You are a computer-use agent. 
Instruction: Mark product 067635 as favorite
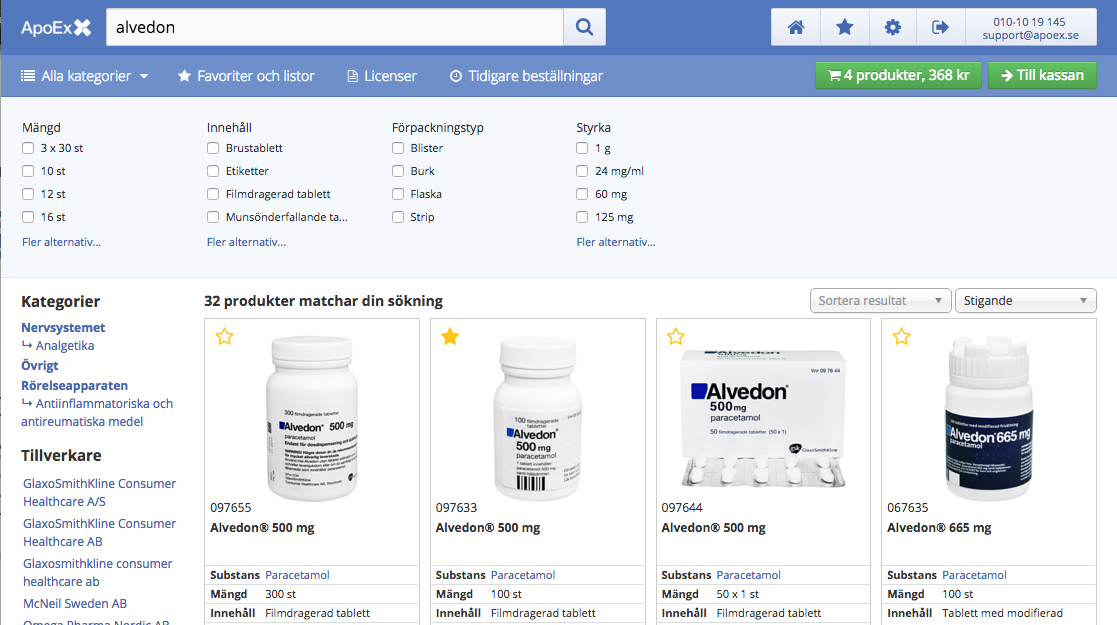(x=901, y=336)
